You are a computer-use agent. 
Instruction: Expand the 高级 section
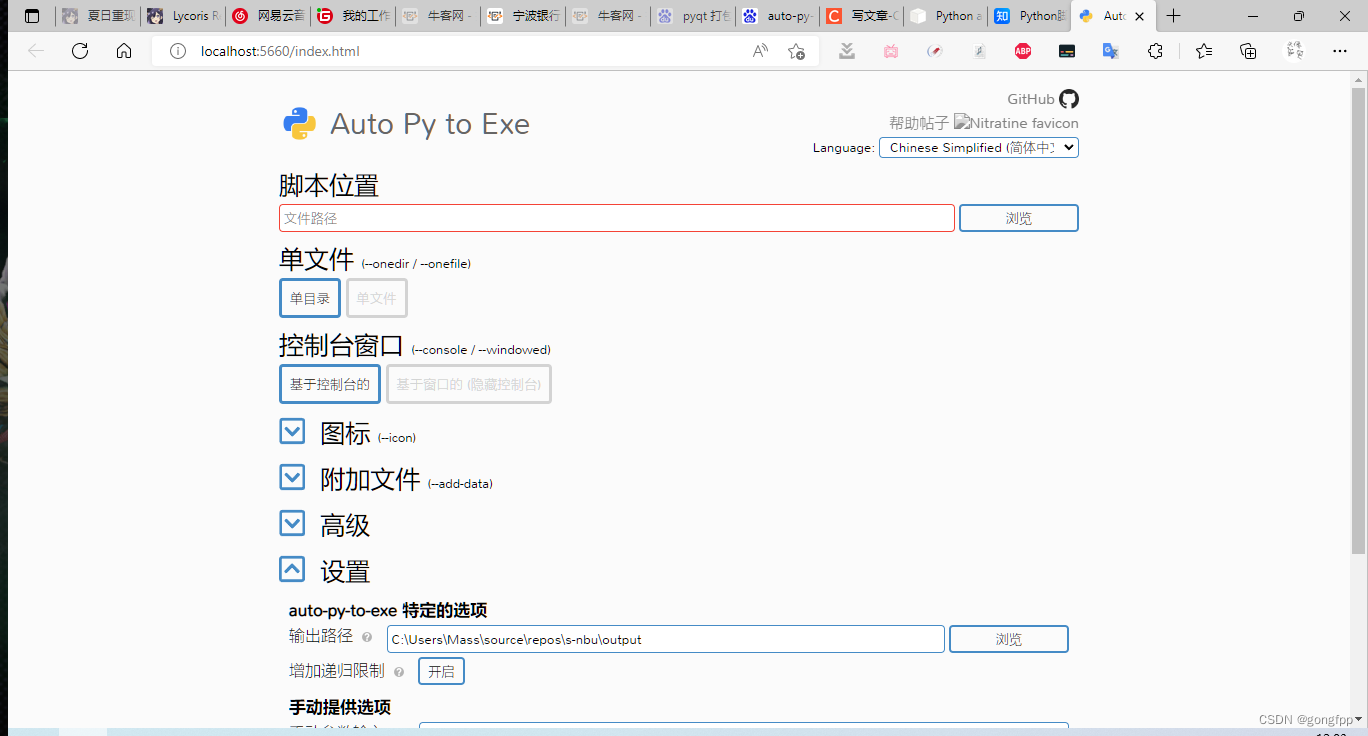coord(292,523)
